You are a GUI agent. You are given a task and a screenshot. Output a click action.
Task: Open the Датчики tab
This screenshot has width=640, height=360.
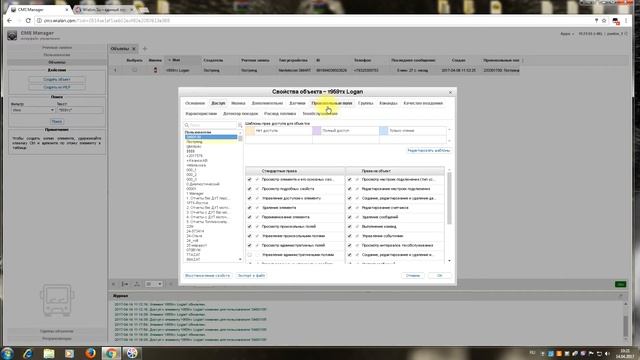pyautogui.click(x=297, y=103)
